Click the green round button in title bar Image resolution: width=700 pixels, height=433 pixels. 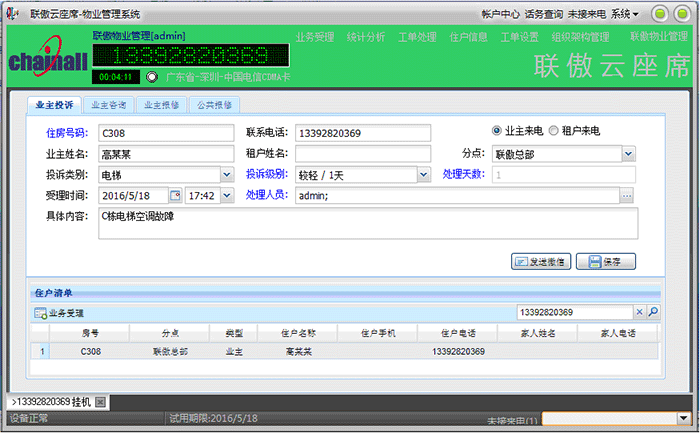coord(660,14)
